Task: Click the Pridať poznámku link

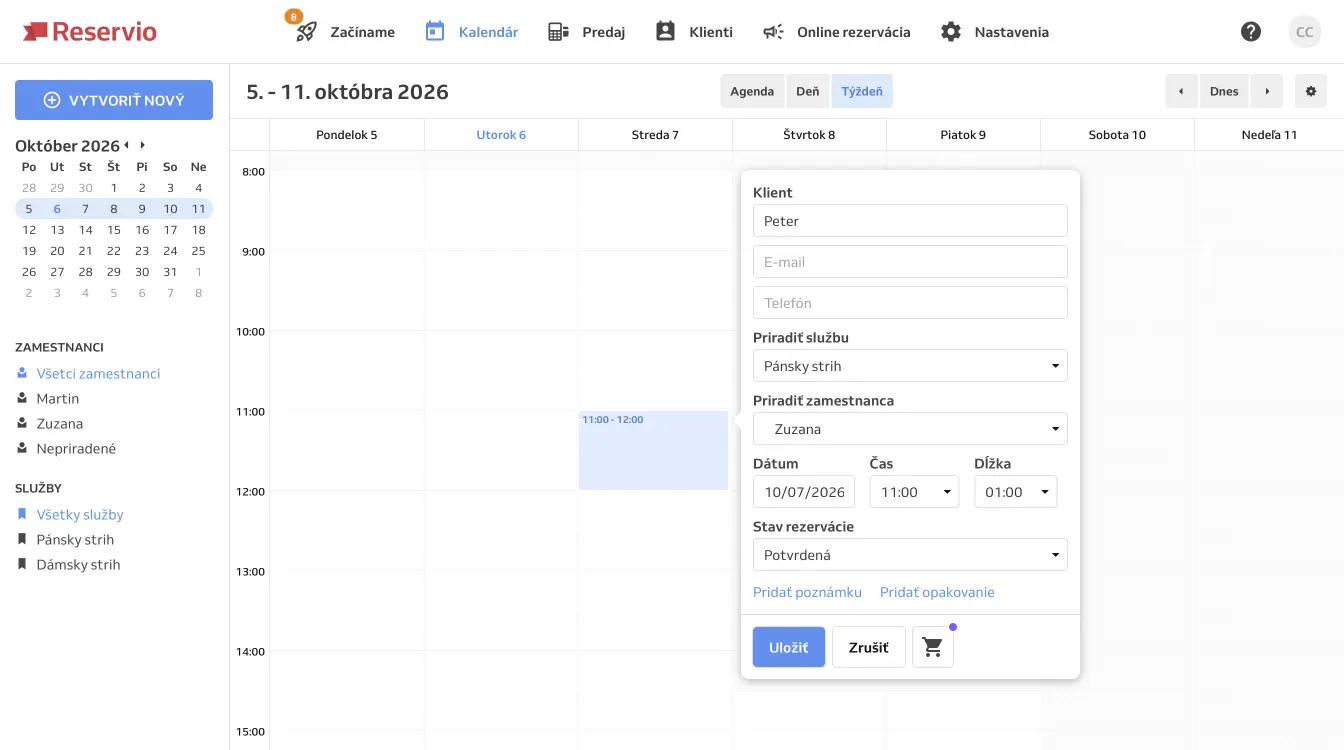Action: click(x=807, y=592)
